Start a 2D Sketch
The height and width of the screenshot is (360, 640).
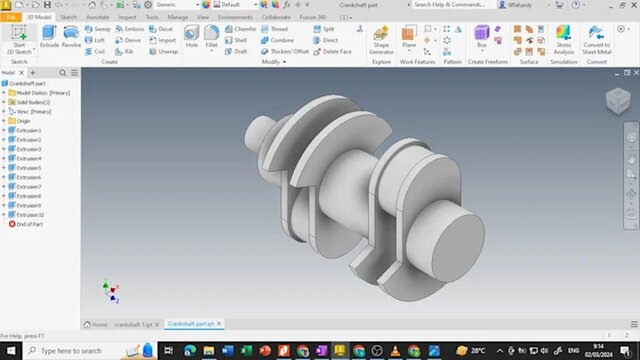click(19, 40)
